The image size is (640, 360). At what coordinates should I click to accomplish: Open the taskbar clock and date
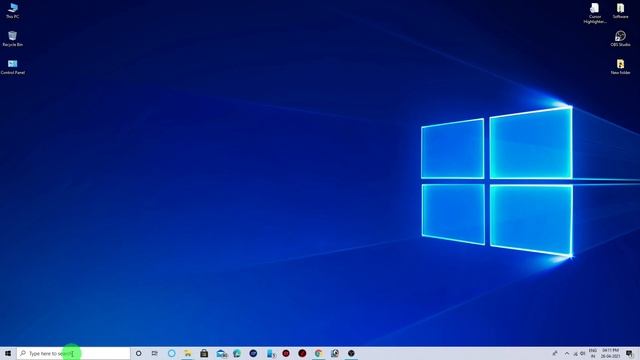click(x=610, y=353)
